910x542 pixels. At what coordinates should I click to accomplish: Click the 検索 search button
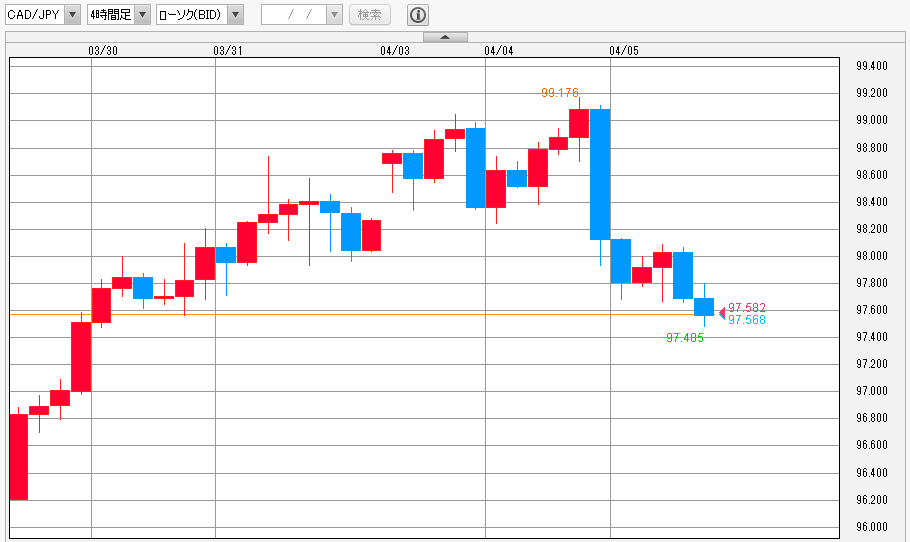[370, 15]
